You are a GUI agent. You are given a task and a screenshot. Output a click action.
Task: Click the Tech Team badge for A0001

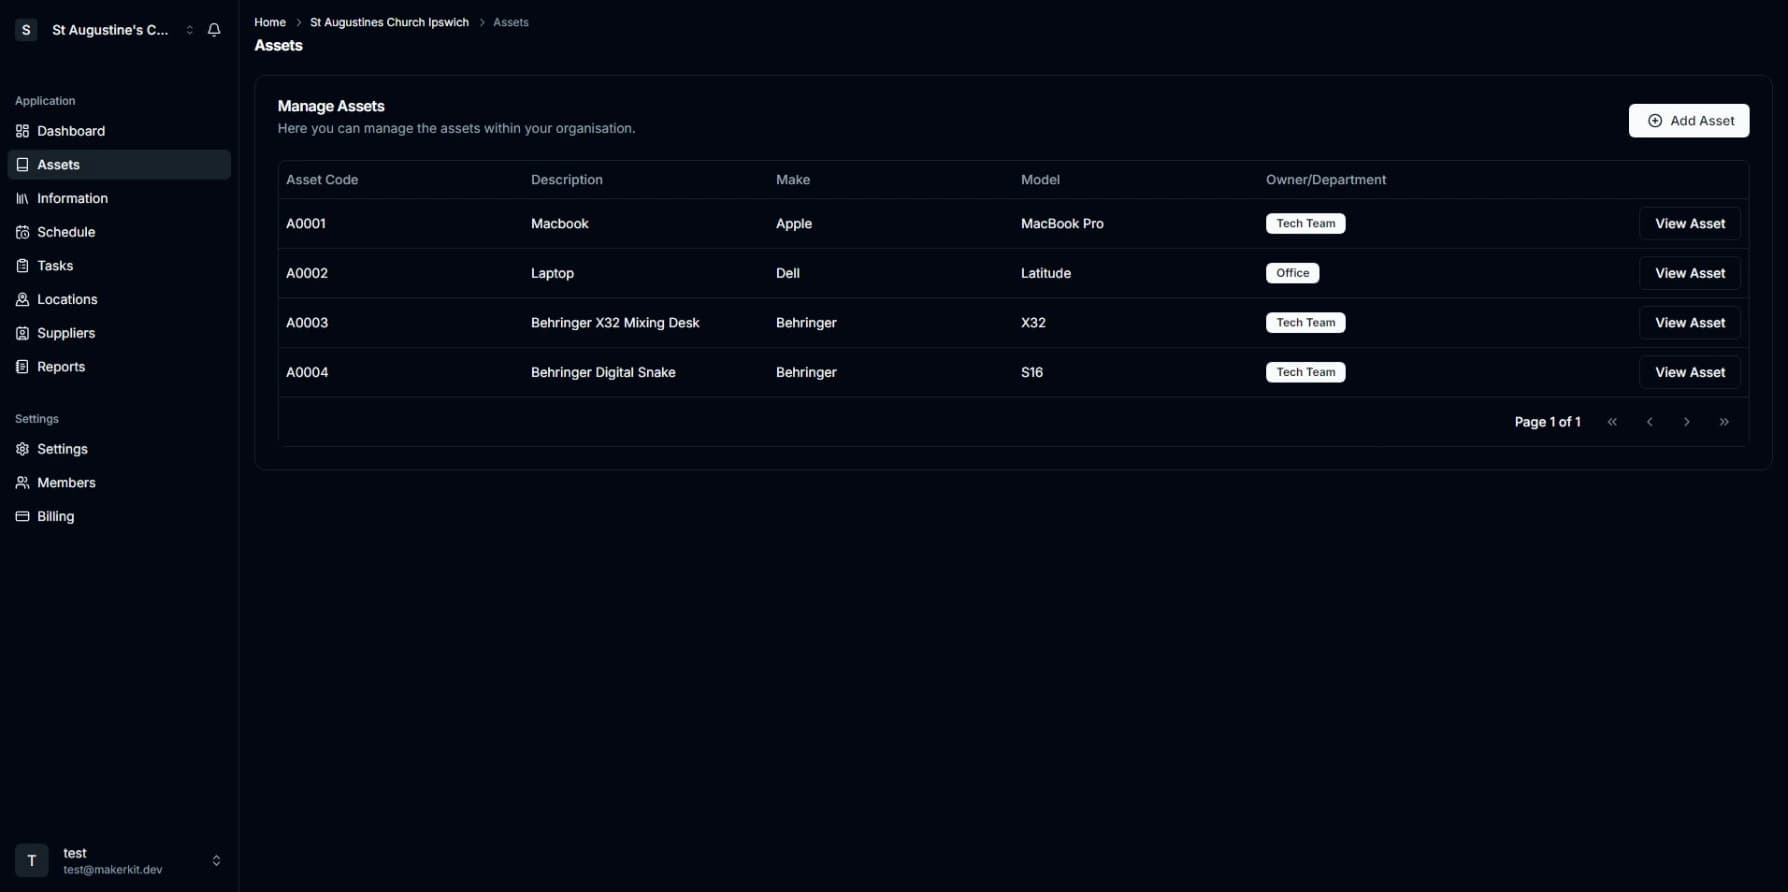tap(1305, 224)
